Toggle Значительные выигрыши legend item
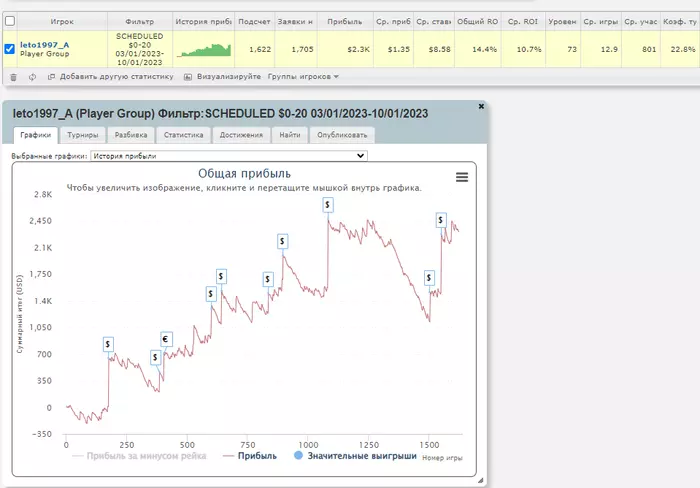Image resolution: width=700 pixels, height=488 pixels. coord(355,456)
